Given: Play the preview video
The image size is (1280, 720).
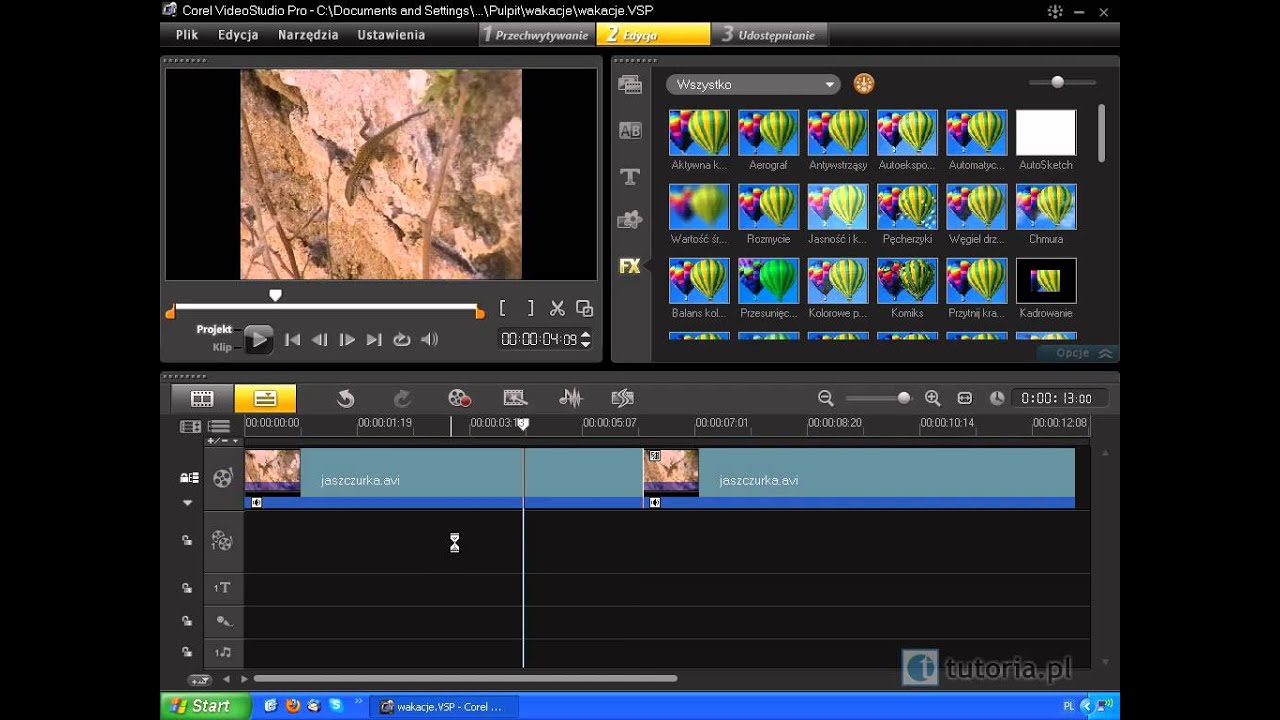Looking at the screenshot, I should (258, 340).
